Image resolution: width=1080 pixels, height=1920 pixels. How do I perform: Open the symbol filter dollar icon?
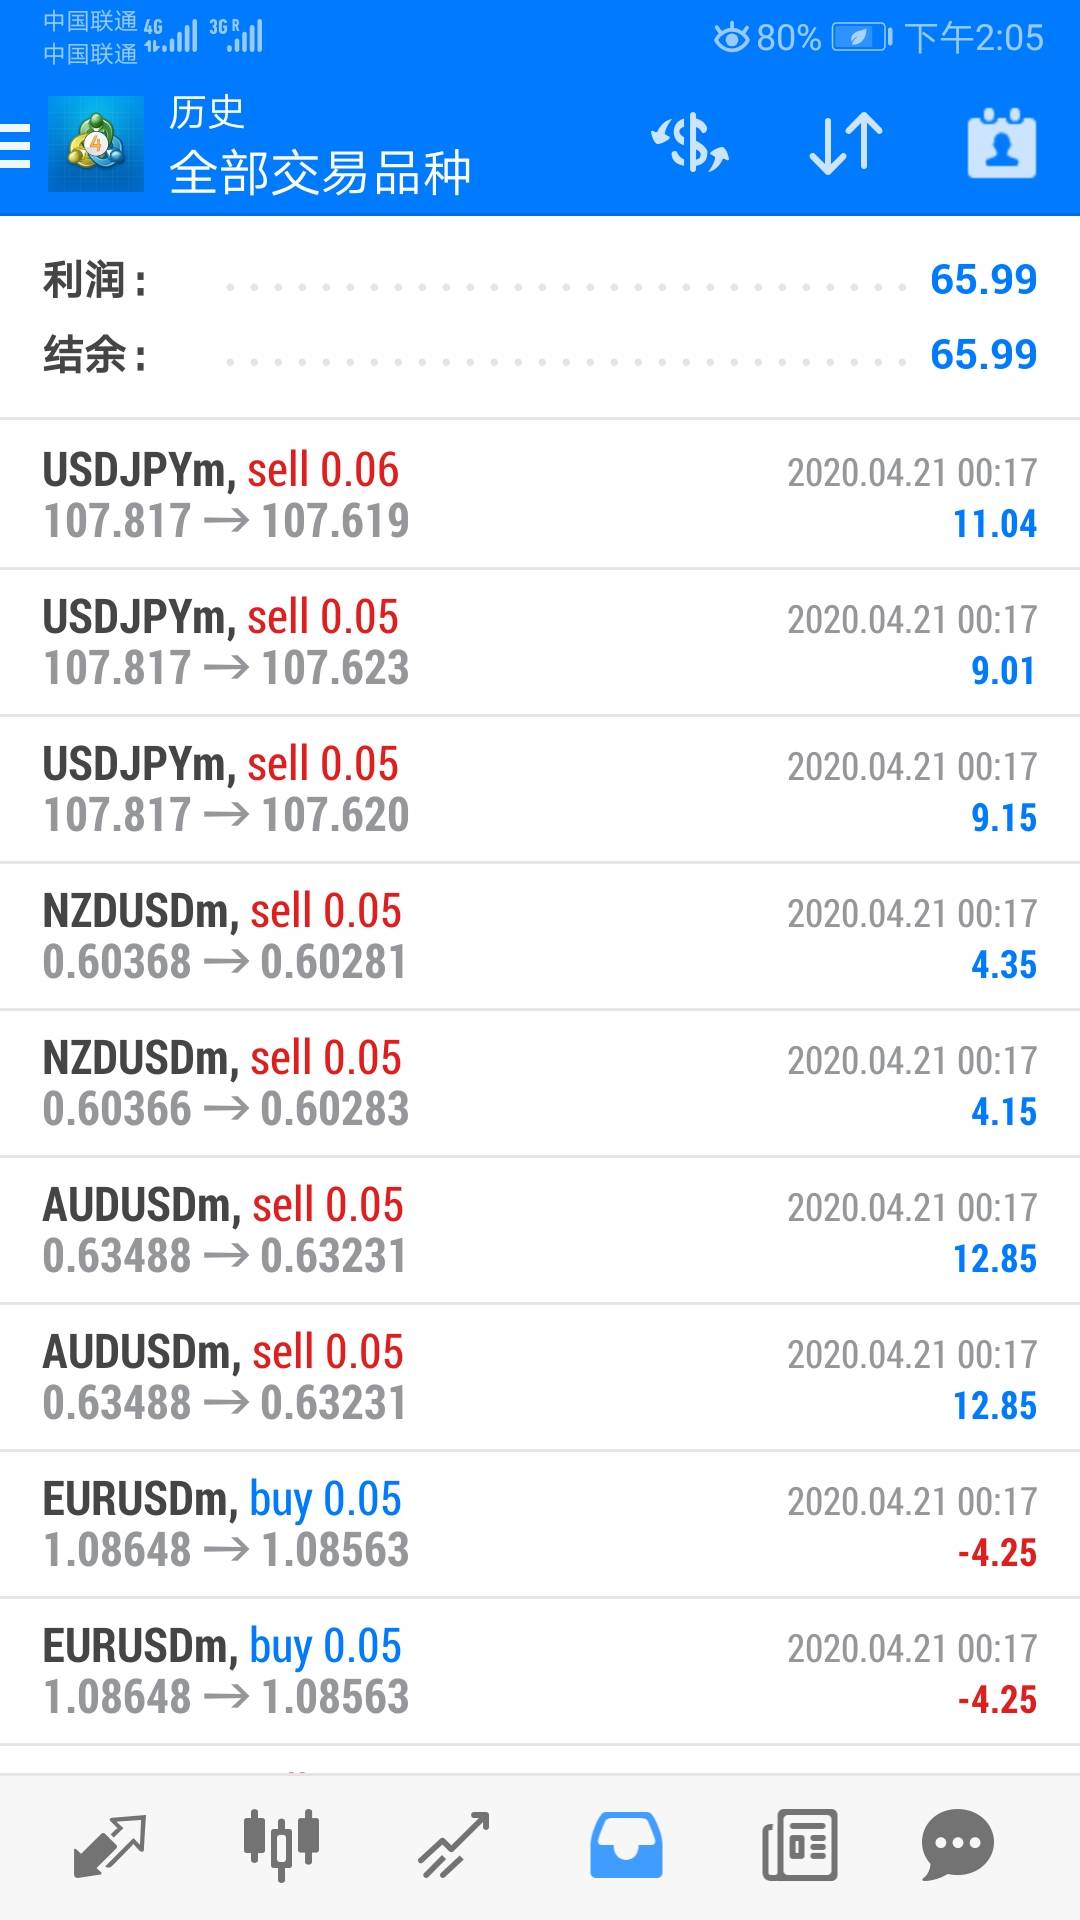coord(690,144)
